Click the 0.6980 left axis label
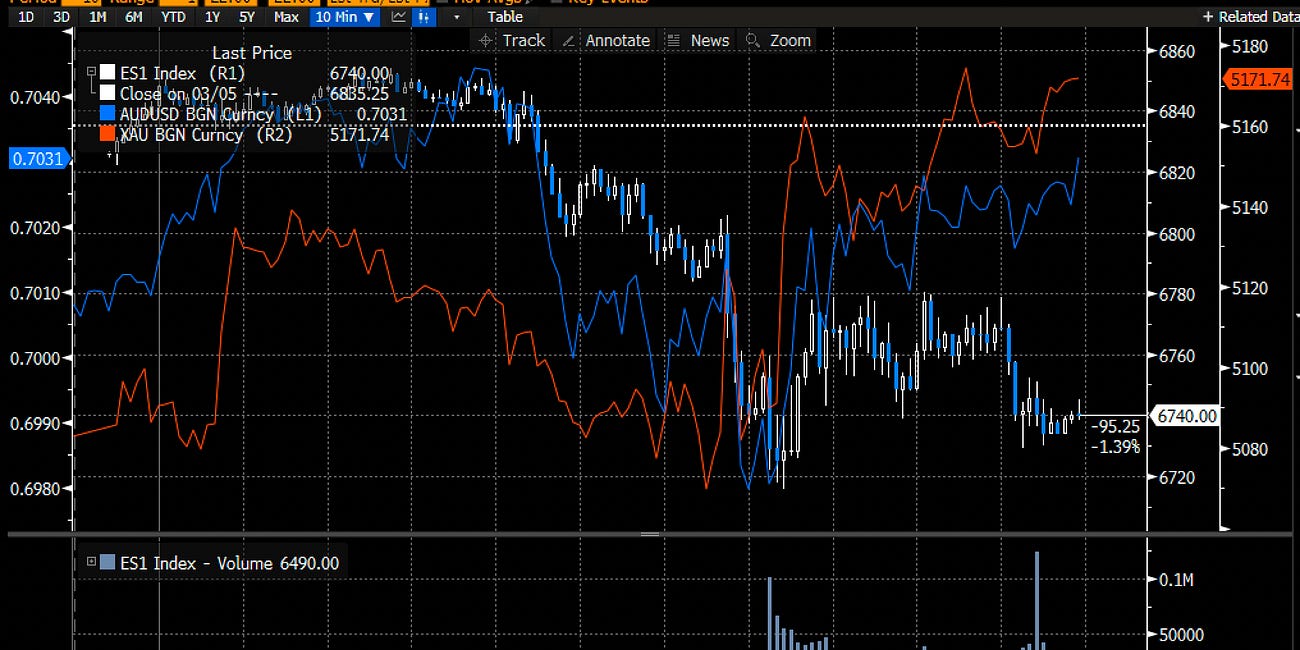The image size is (1300, 650). pyautogui.click(x=33, y=488)
